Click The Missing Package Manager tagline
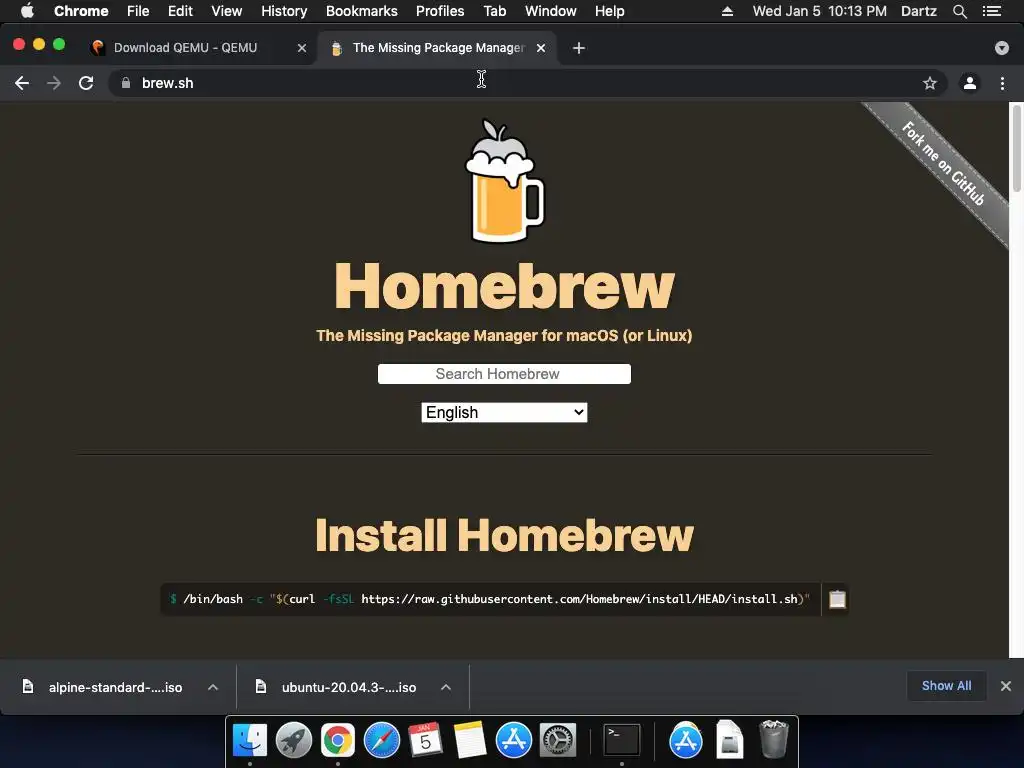The image size is (1024, 768). click(x=504, y=336)
